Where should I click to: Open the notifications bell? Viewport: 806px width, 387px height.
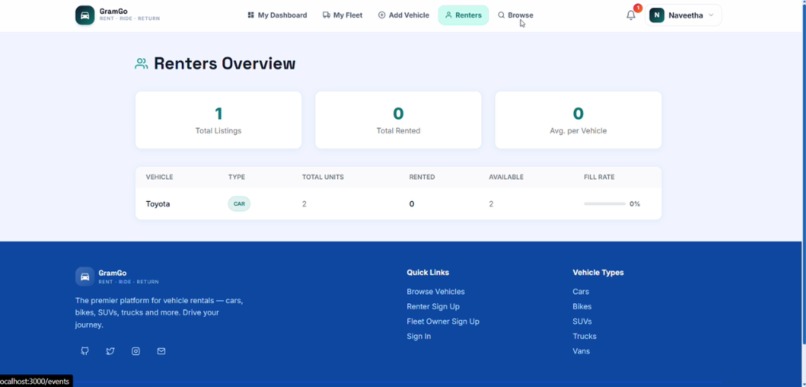click(x=631, y=15)
